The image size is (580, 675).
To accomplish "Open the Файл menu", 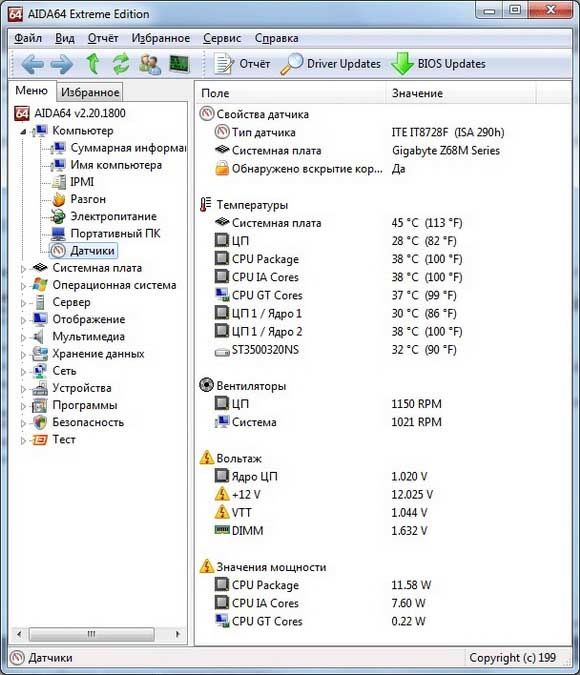I will coord(28,38).
